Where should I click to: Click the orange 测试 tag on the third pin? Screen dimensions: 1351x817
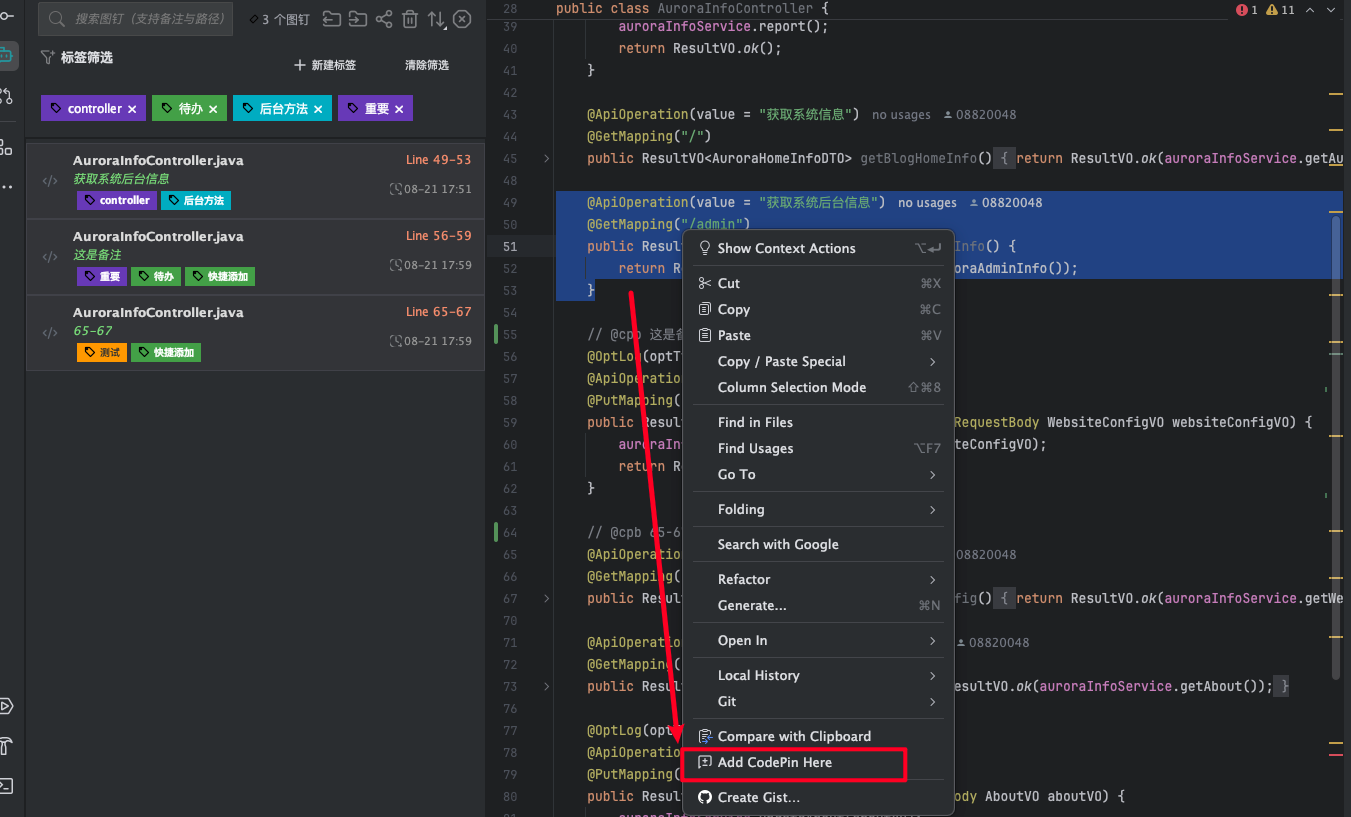(x=102, y=352)
